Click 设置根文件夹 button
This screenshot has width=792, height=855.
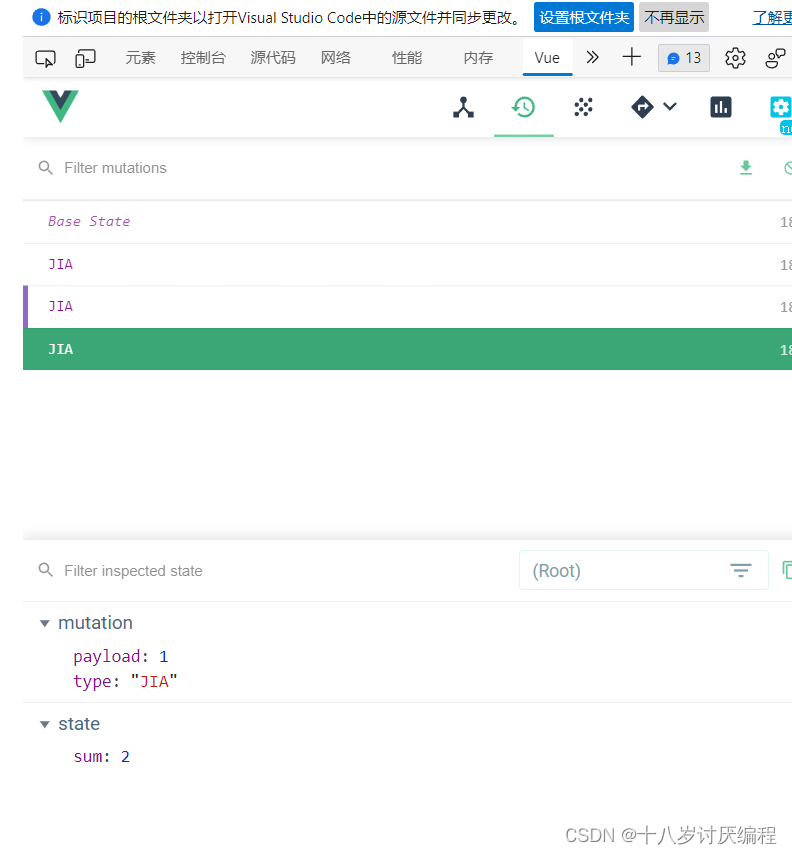point(584,17)
